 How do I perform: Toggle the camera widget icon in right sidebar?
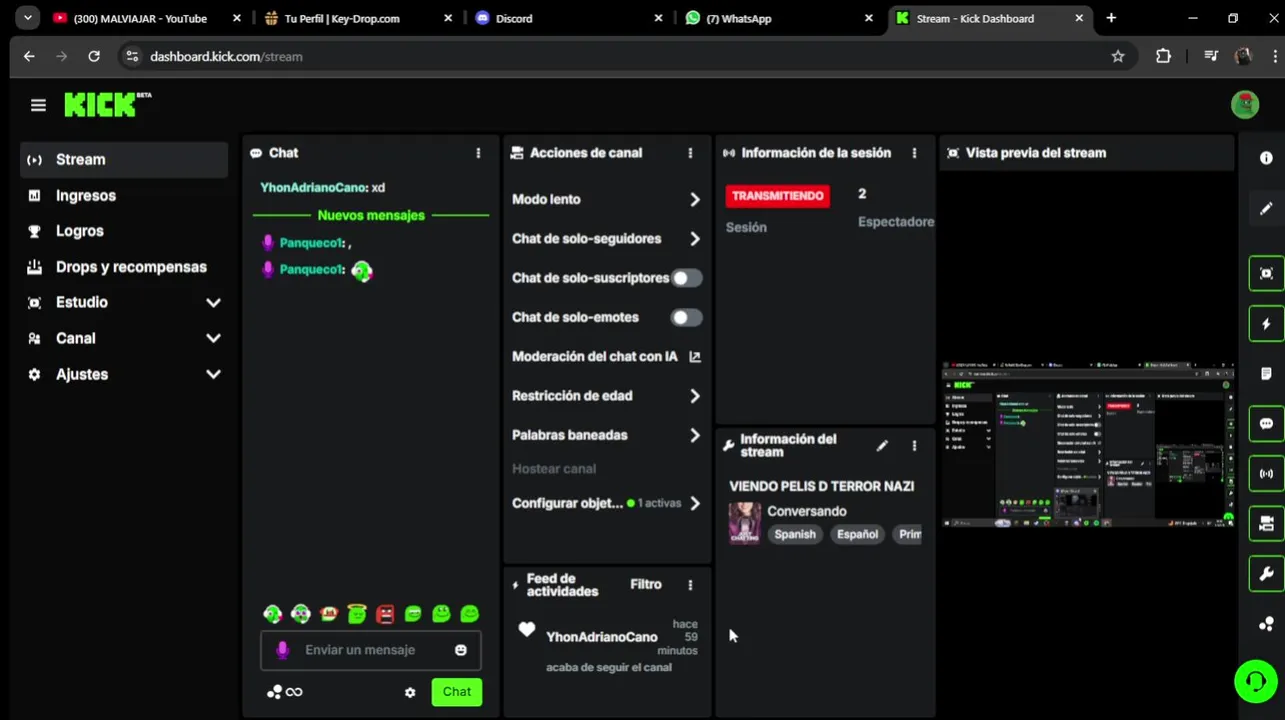(x=1266, y=524)
